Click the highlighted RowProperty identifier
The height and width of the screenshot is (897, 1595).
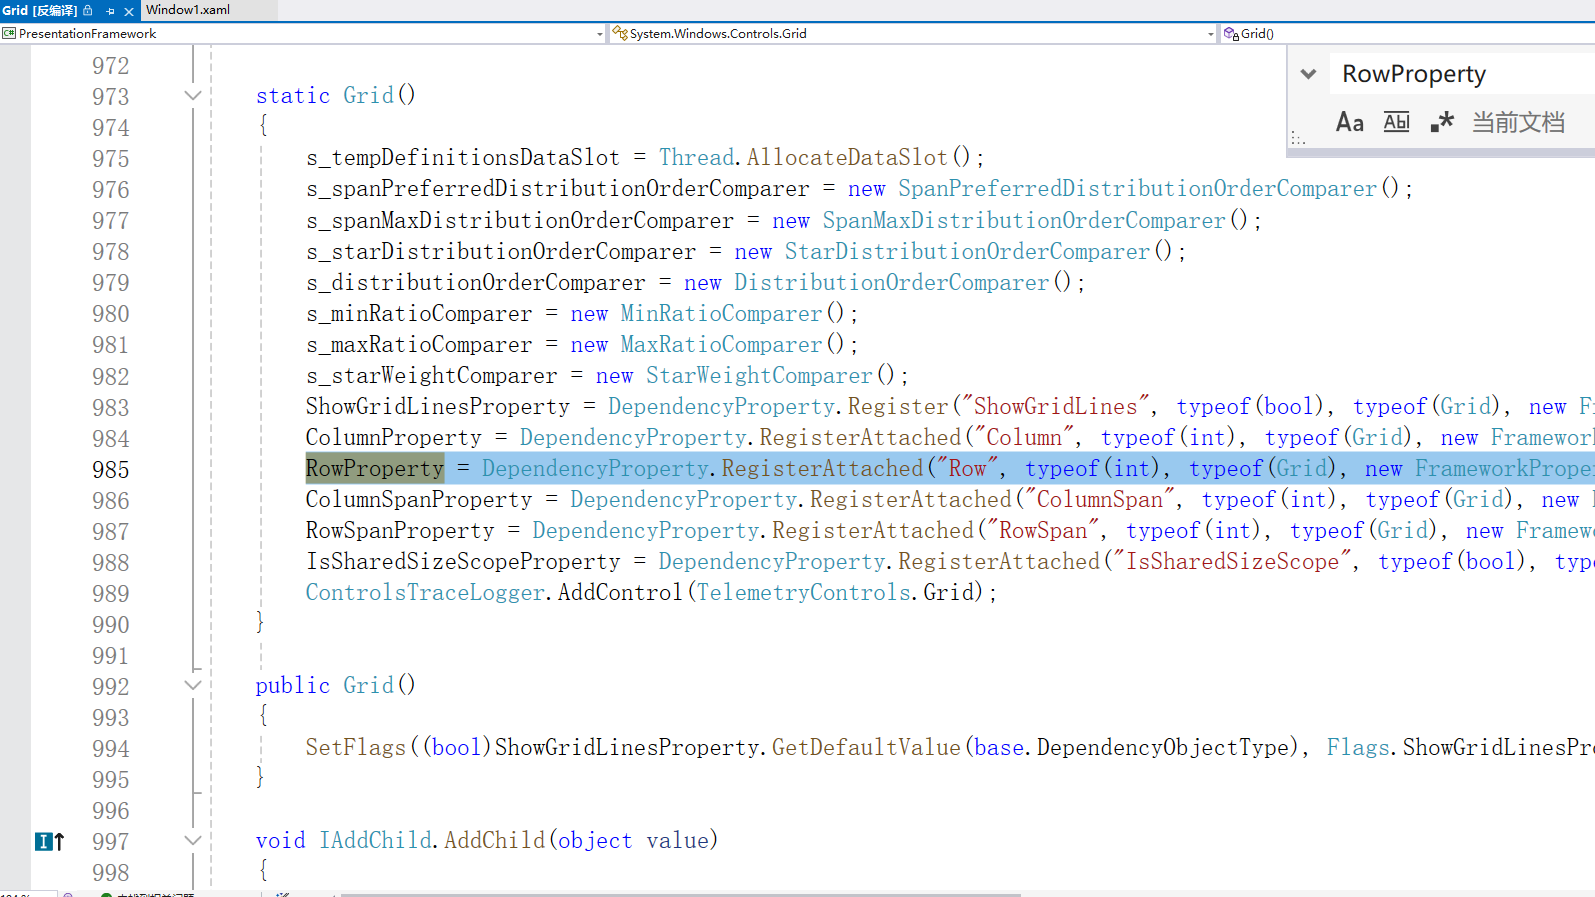[x=375, y=469]
